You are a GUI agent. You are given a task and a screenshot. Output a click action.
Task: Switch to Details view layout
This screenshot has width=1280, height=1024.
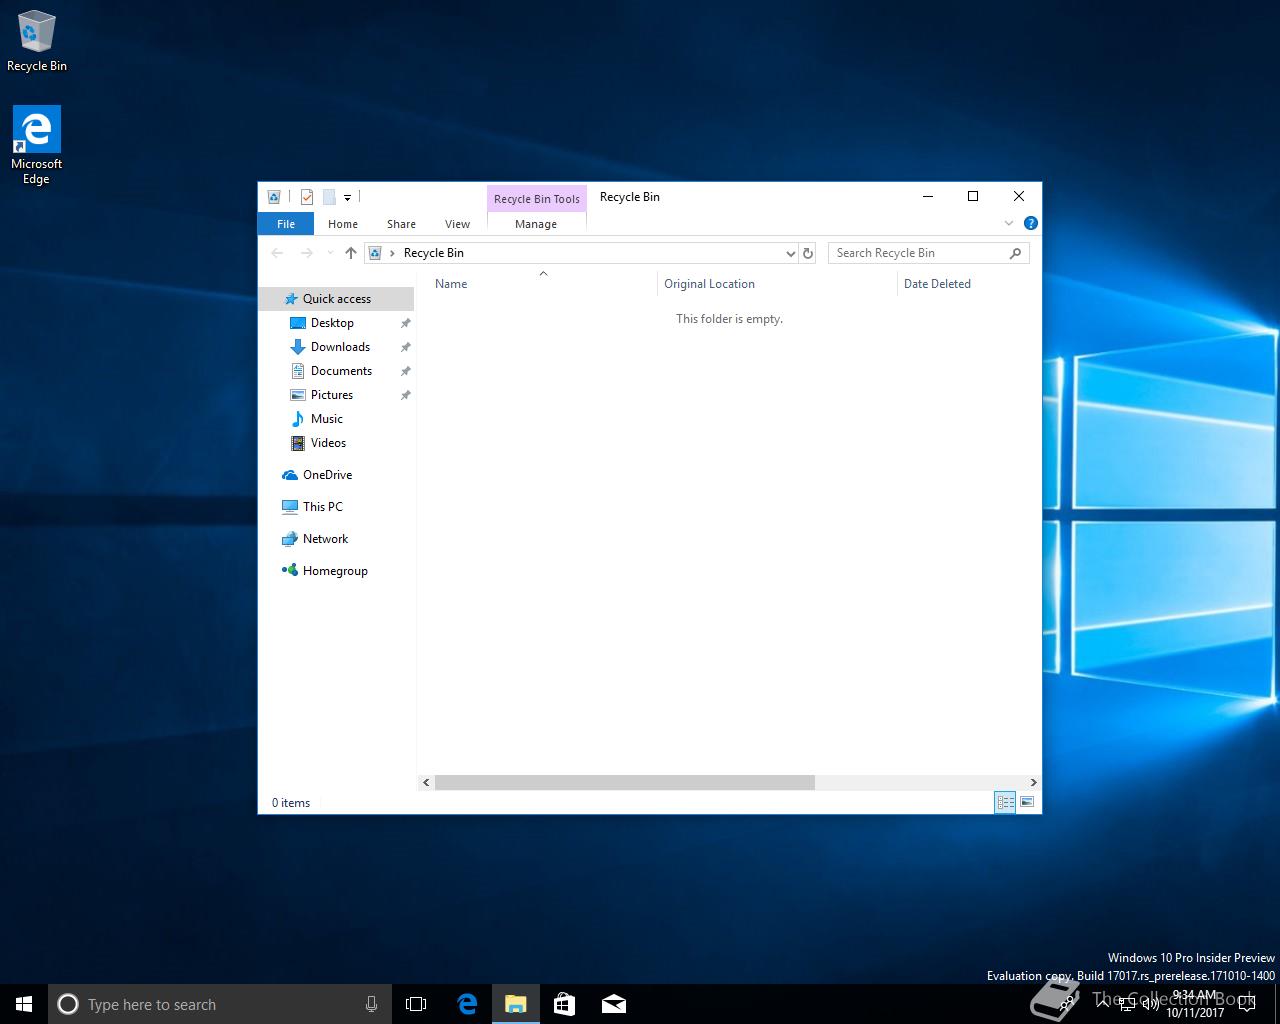coord(1005,802)
